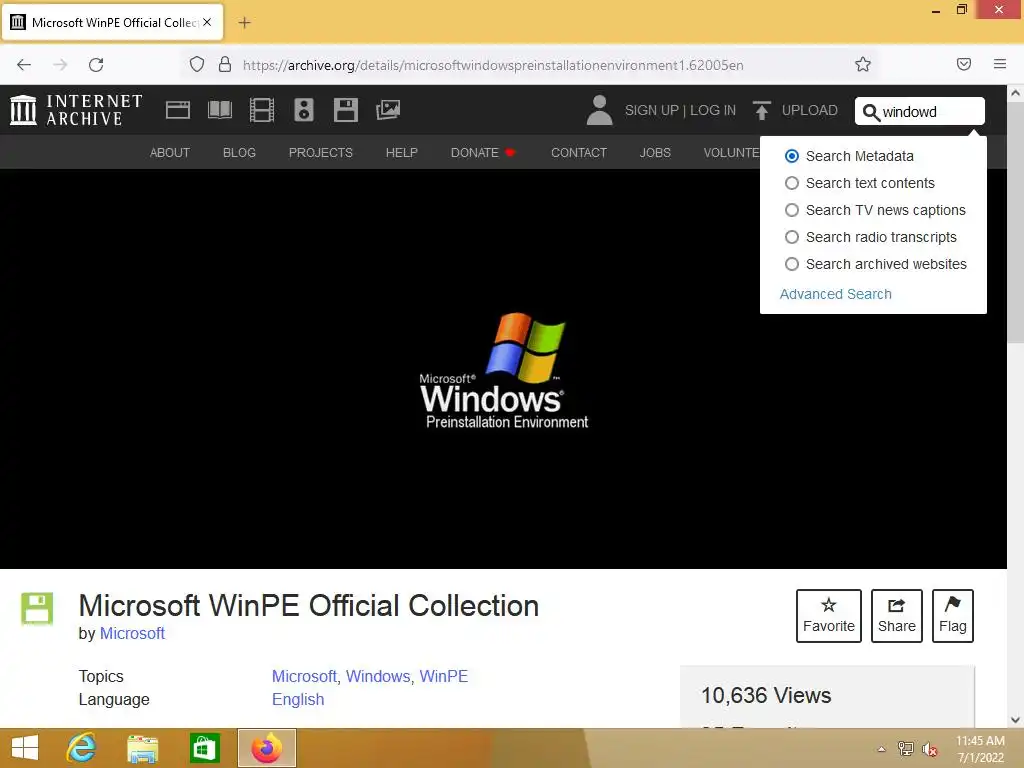Launch Internet Explorer from taskbar
The image size is (1024, 768).
82,748
